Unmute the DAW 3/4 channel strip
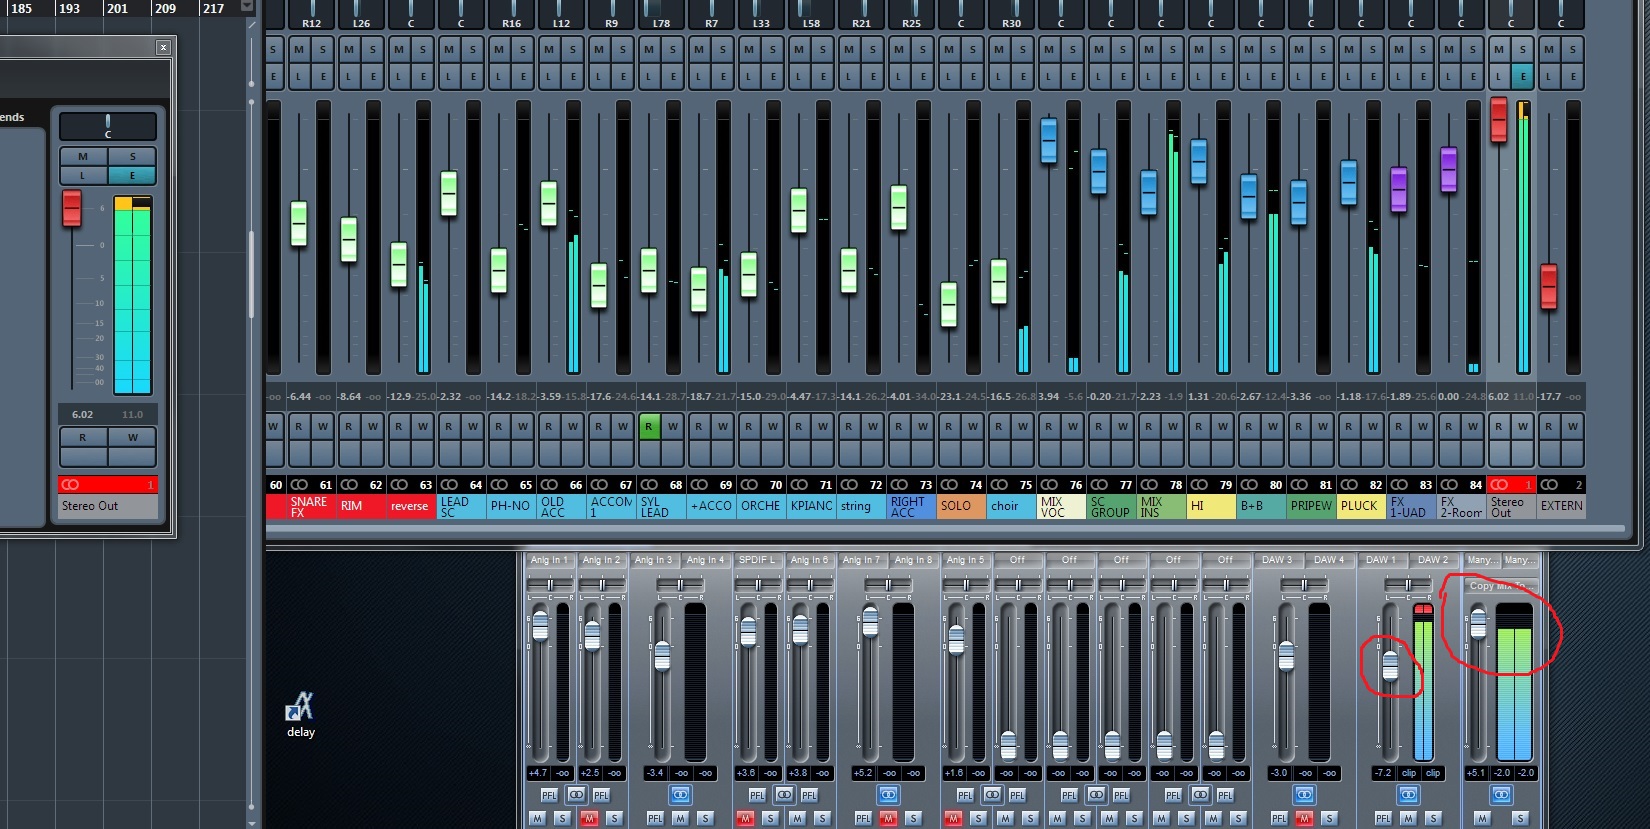The width and height of the screenshot is (1650, 829). 1304,818
